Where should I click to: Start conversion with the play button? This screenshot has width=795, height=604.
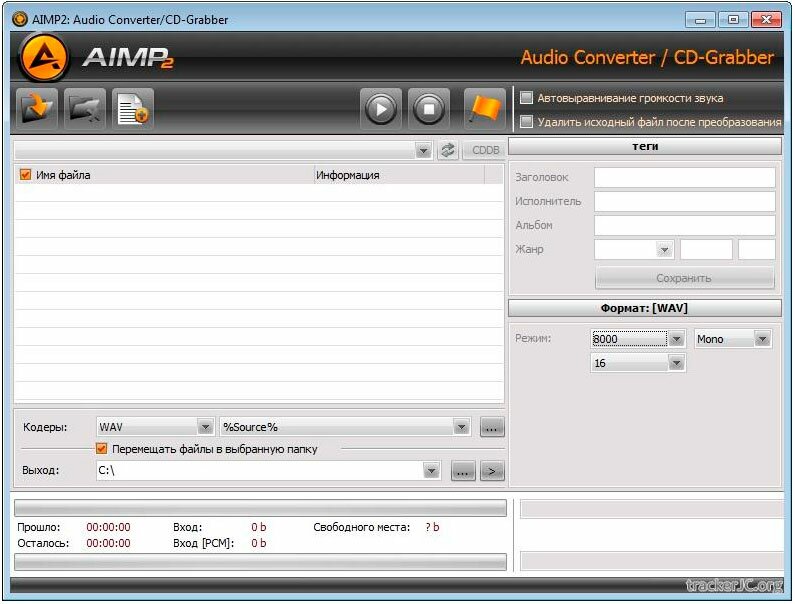click(381, 109)
